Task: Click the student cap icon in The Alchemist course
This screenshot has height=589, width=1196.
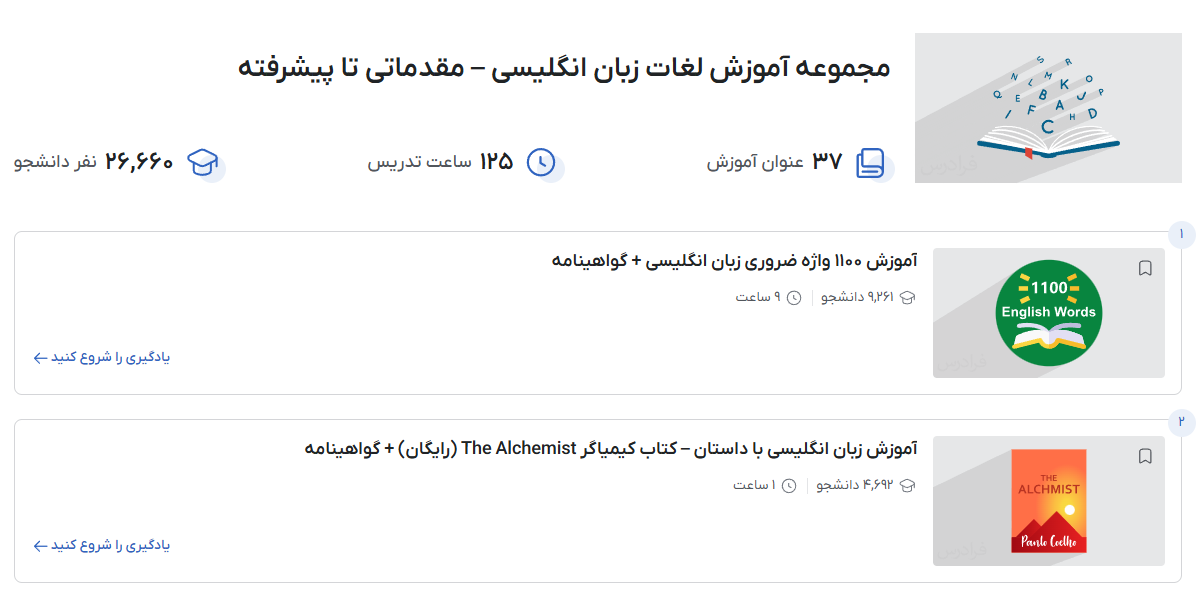Action: coord(908,486)
